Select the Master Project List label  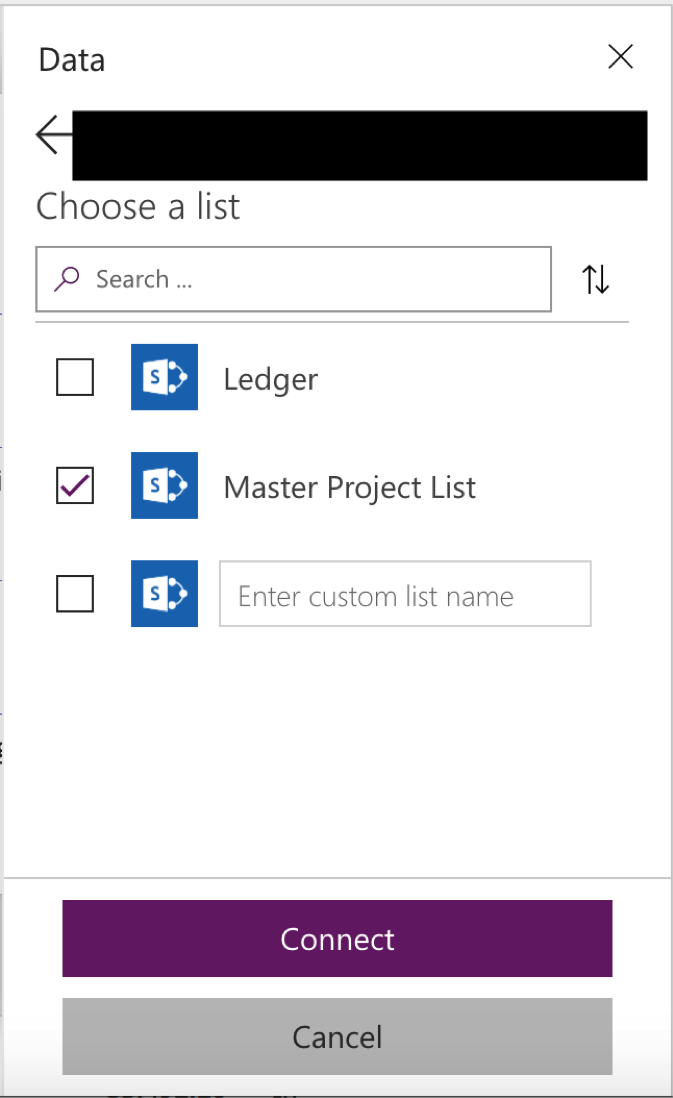tap(350, 487)
